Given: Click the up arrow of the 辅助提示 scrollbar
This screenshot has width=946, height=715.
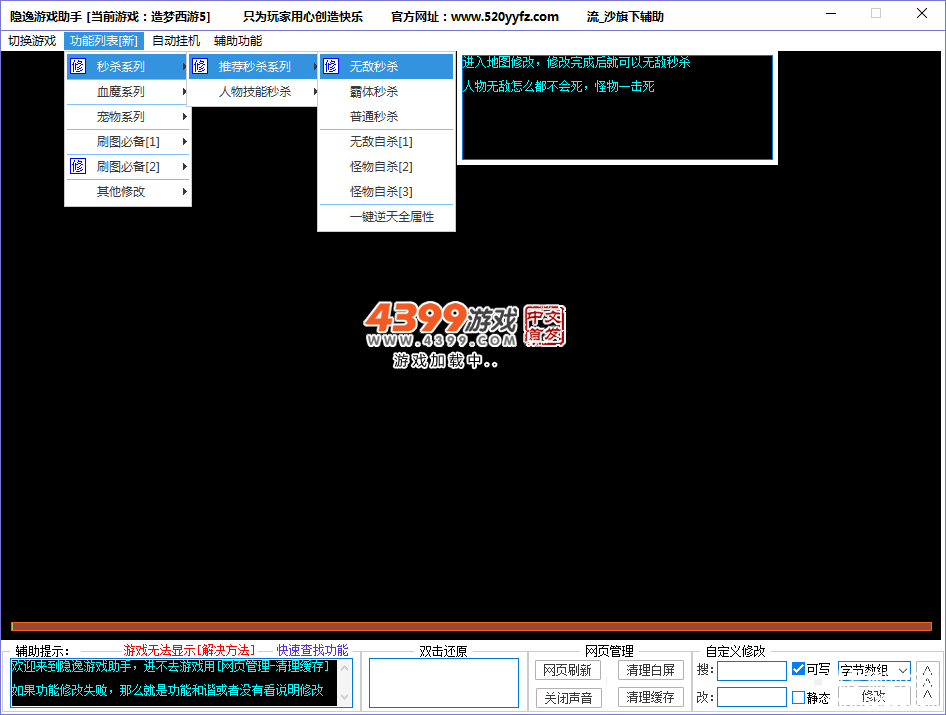Looking at the screenshot, I should [344, 668].
